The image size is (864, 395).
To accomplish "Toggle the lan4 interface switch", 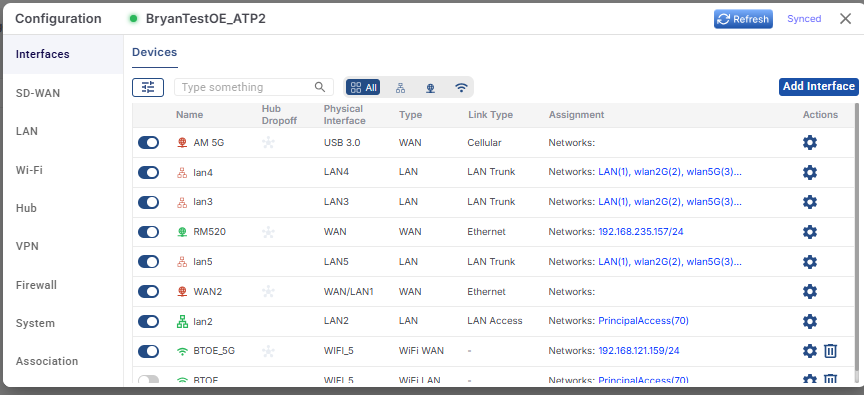I will coord(148,172).
